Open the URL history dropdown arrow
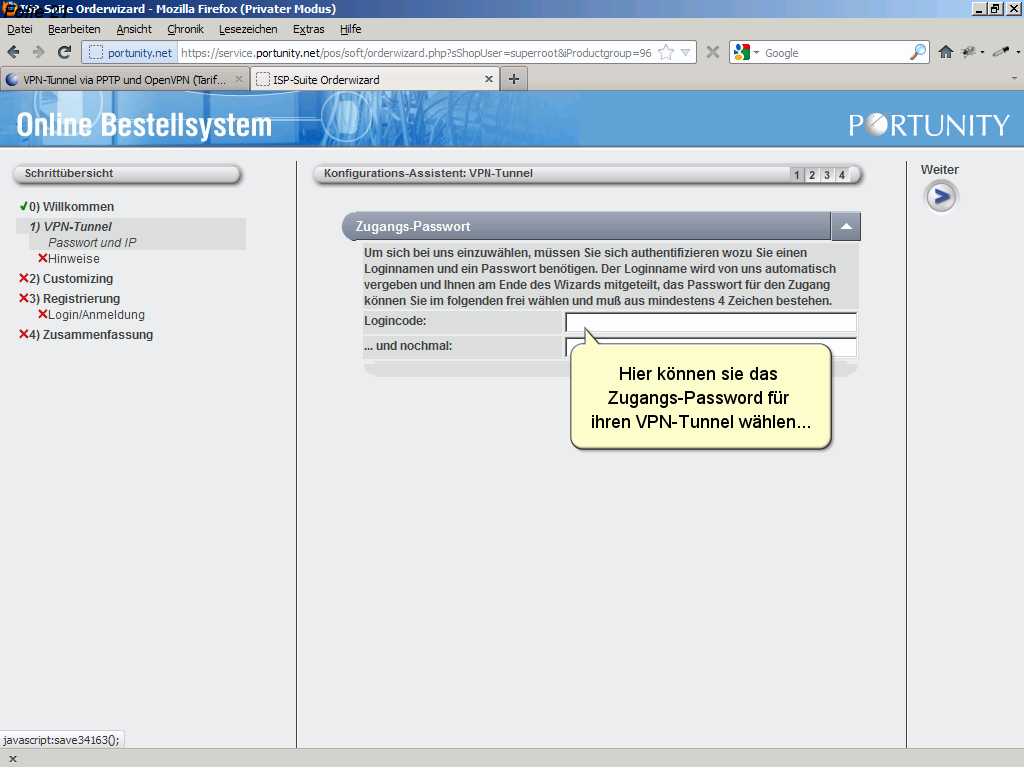This screenshot has width=1024, height=768. [686, 52]
